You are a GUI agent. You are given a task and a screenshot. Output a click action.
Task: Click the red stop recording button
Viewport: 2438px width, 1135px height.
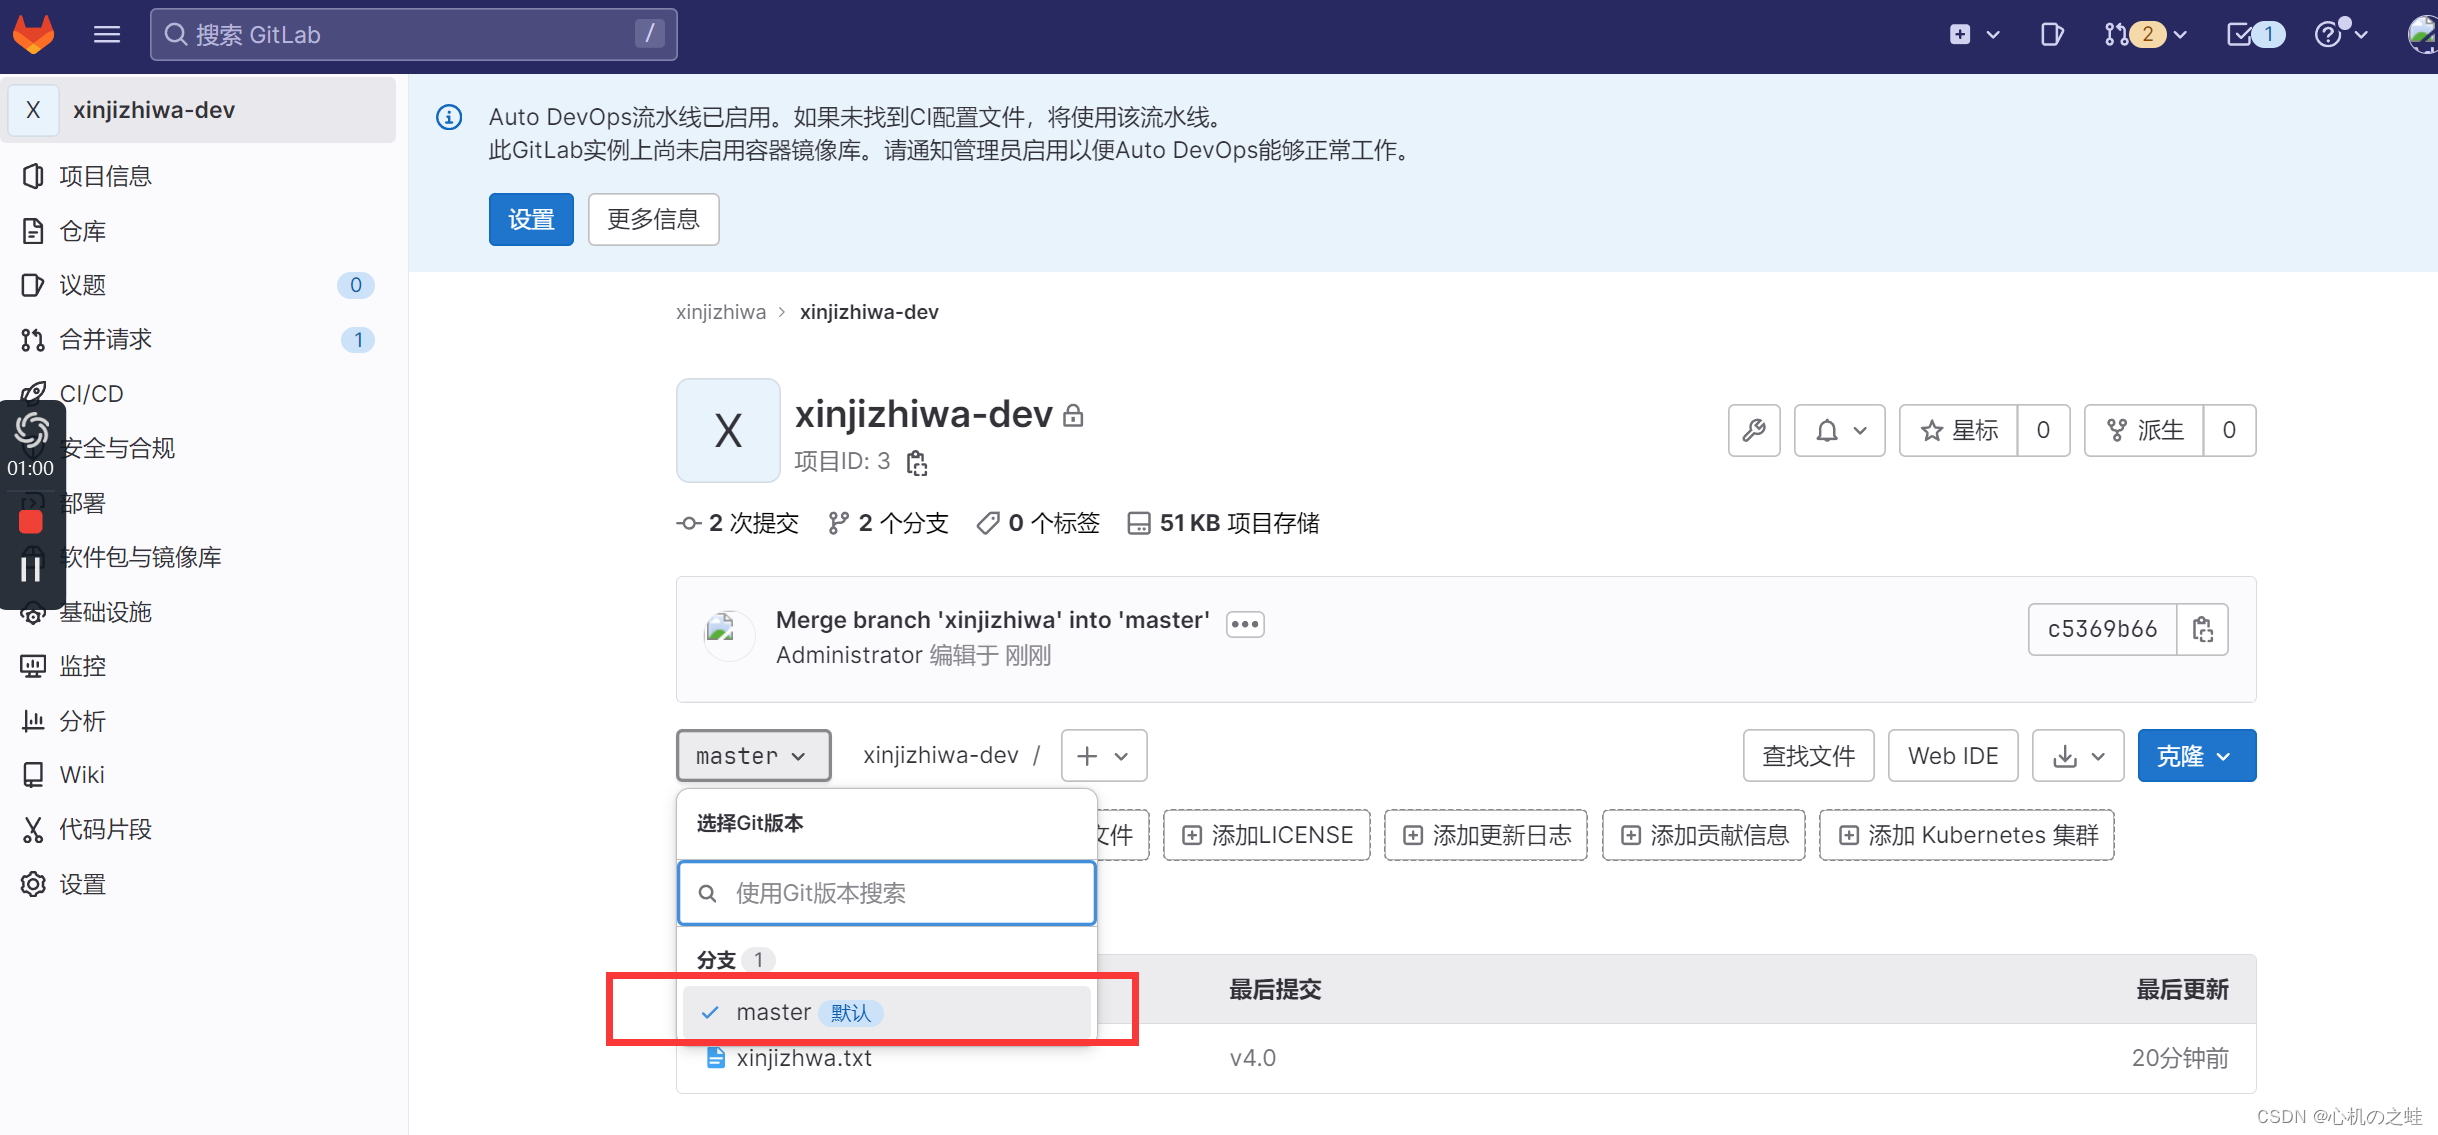tap(31, 521)
